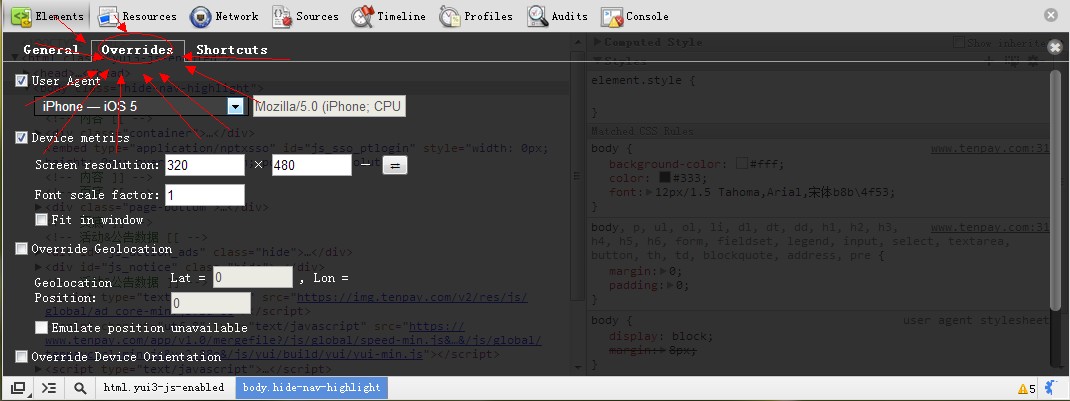This screenshot has width=1070, height=401.
Task: Click the magnifier inspect-element icon
Action: click(x=80, y=388)
